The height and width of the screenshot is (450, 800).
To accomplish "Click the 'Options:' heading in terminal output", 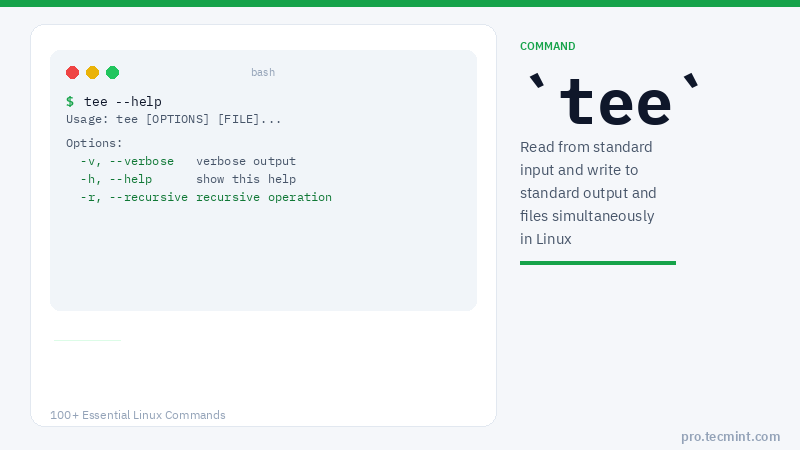I will [94, 143].
